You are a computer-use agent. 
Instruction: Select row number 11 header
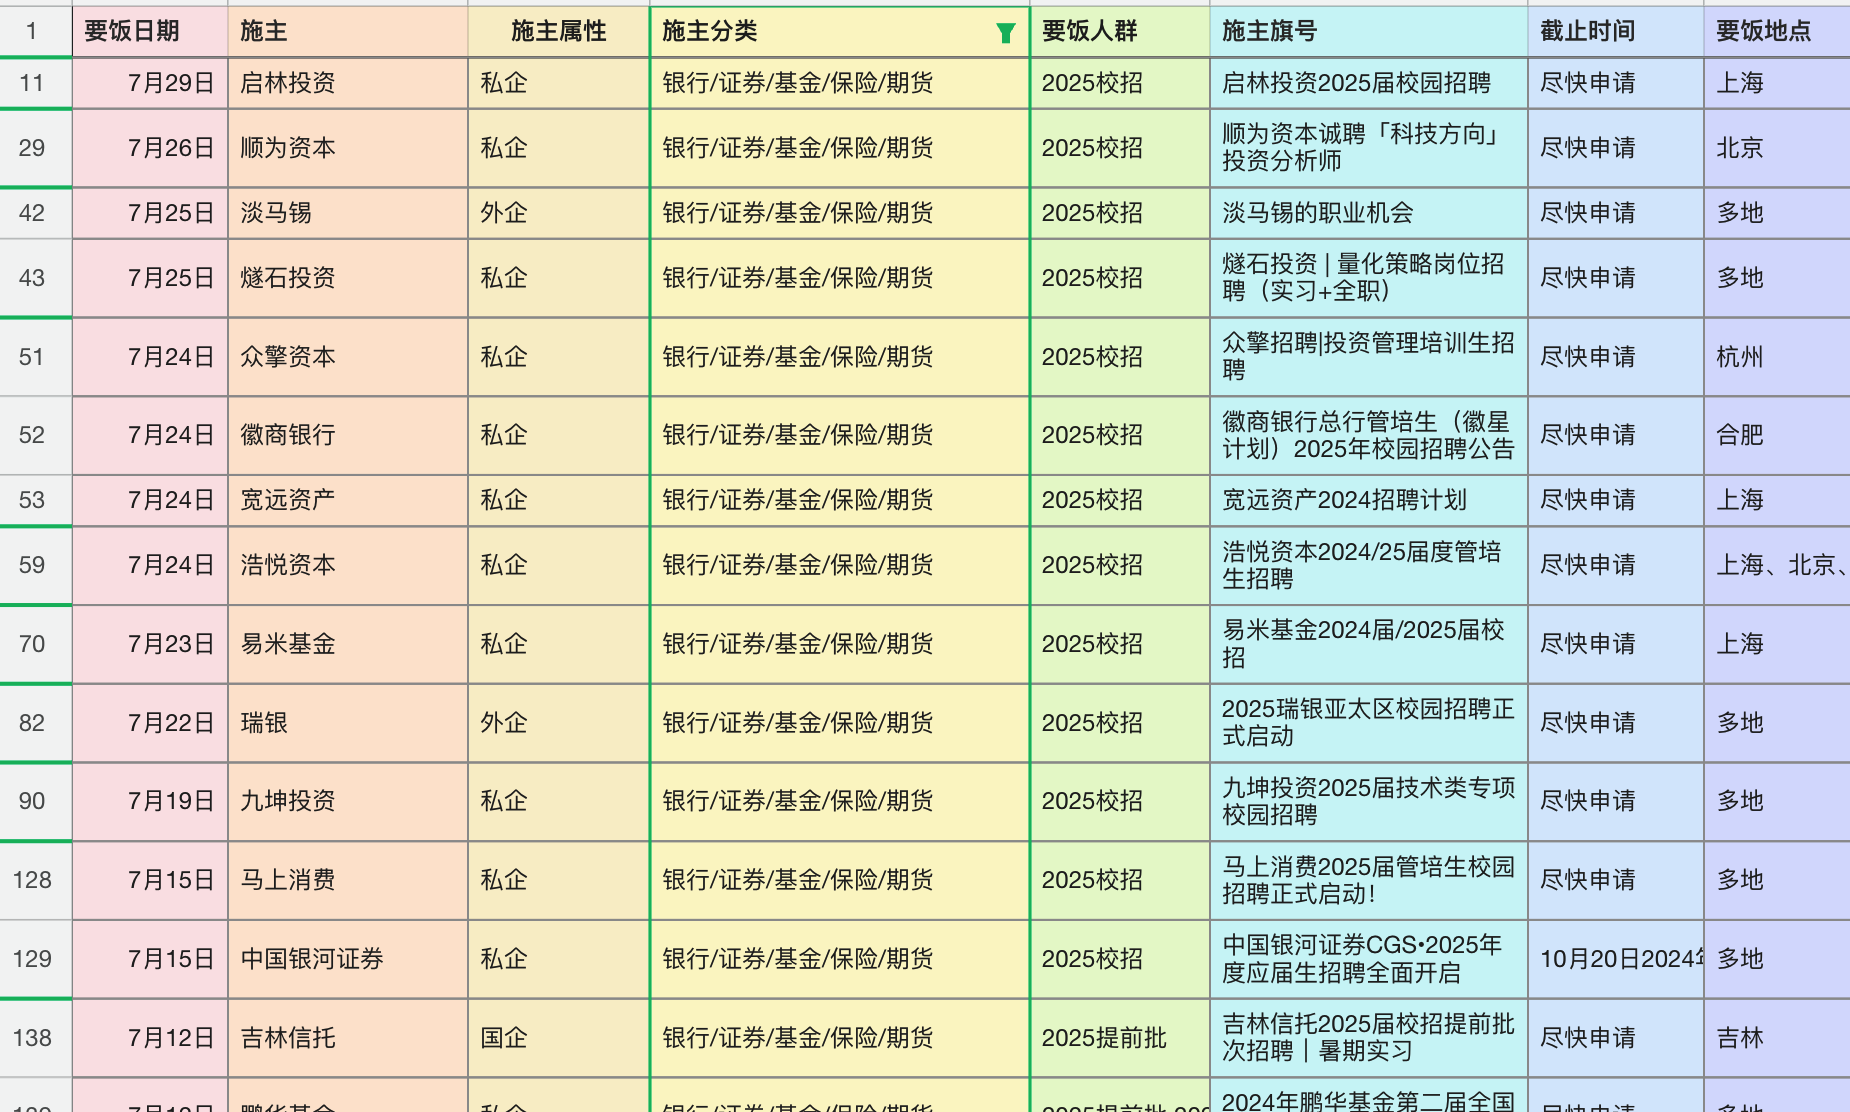point(32,83)
